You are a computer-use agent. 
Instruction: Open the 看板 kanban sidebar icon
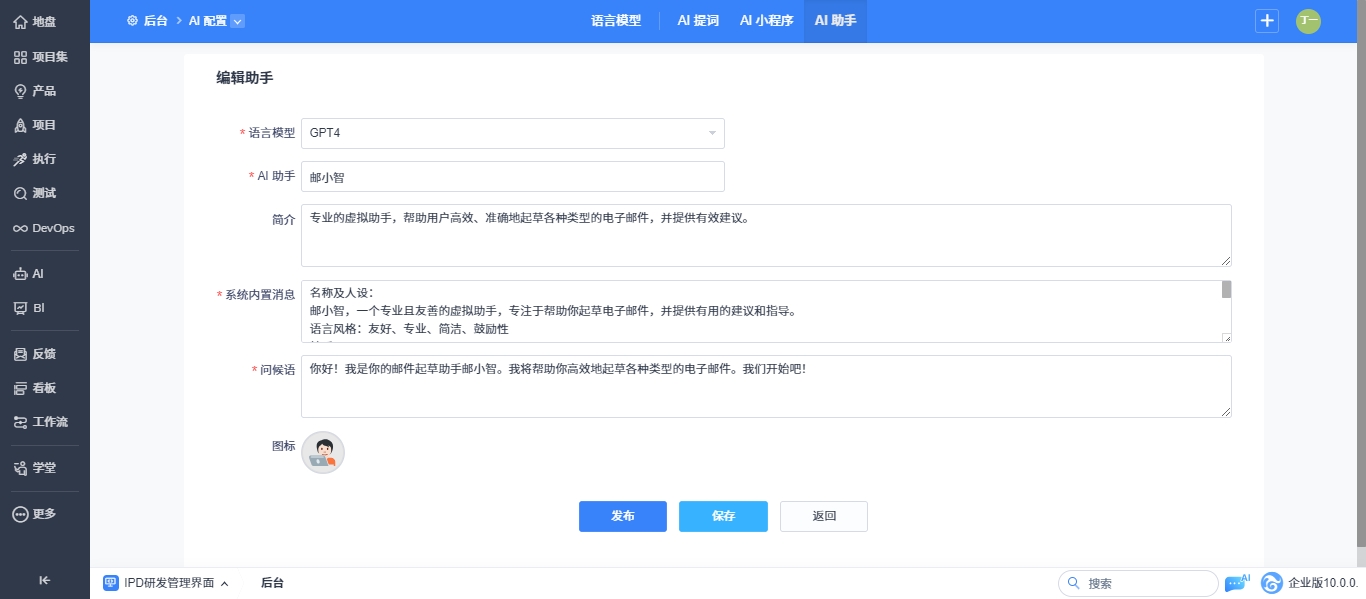tap(20, 388)
